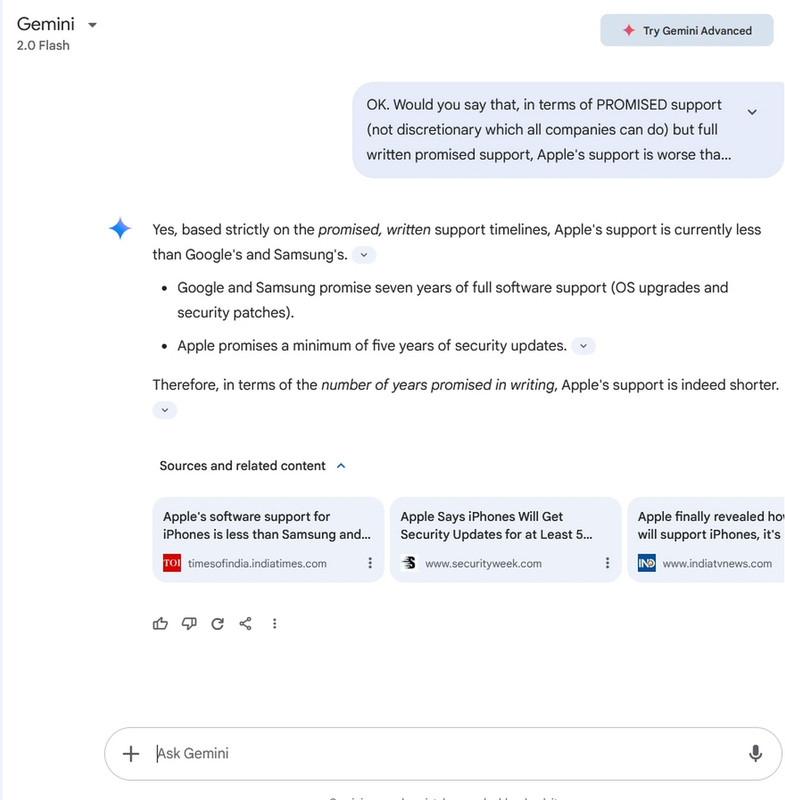Click the "Gemini" title text
785x800 pixels.
(45, 24)
